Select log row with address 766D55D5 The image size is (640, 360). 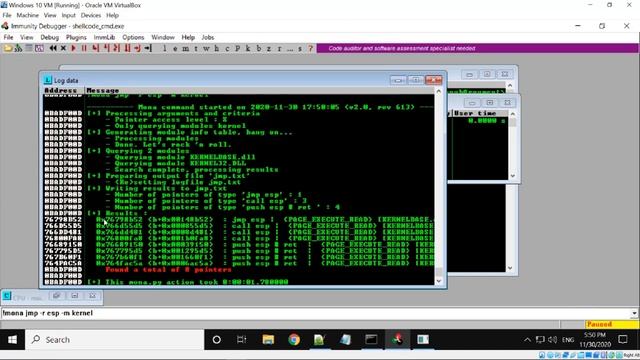pos(239,226)
